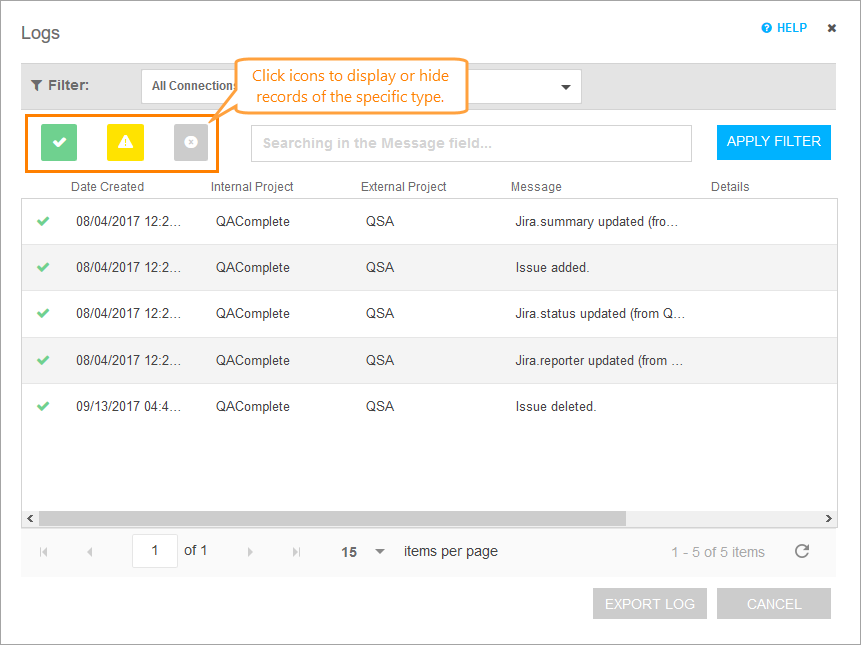Click the Date Created column header

click(107, 187)
